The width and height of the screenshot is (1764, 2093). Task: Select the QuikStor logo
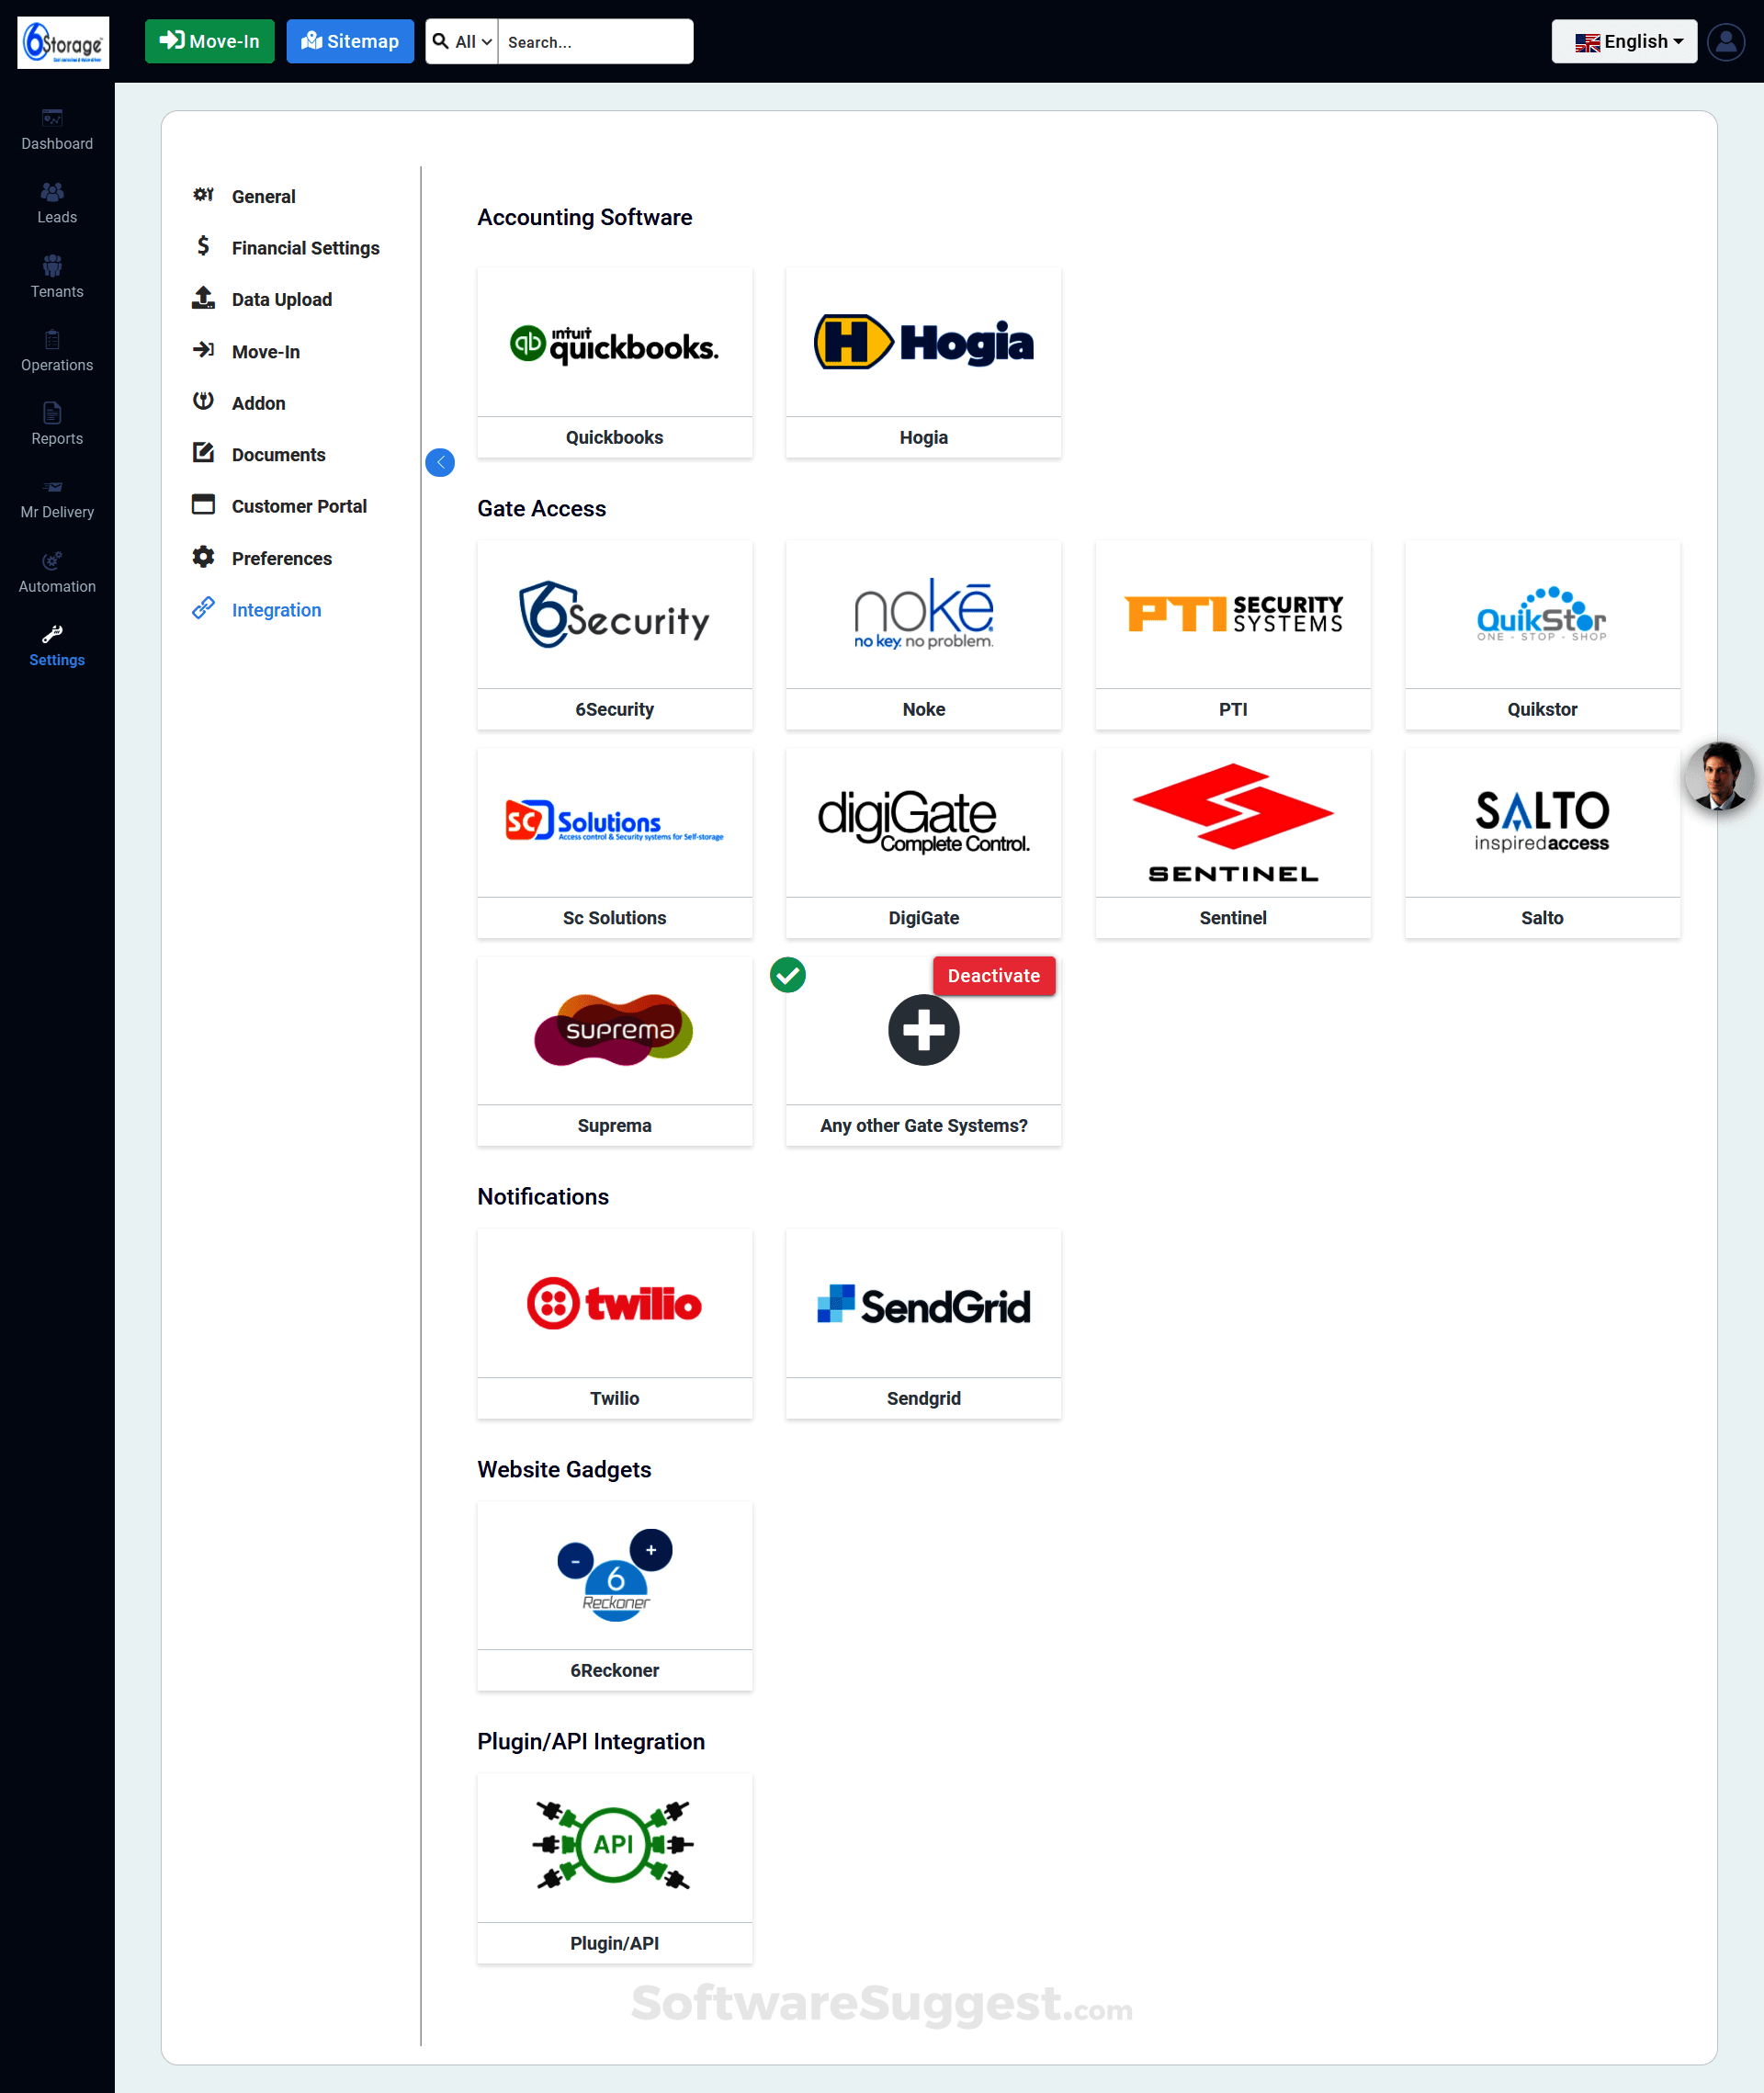coord(1541,613)
